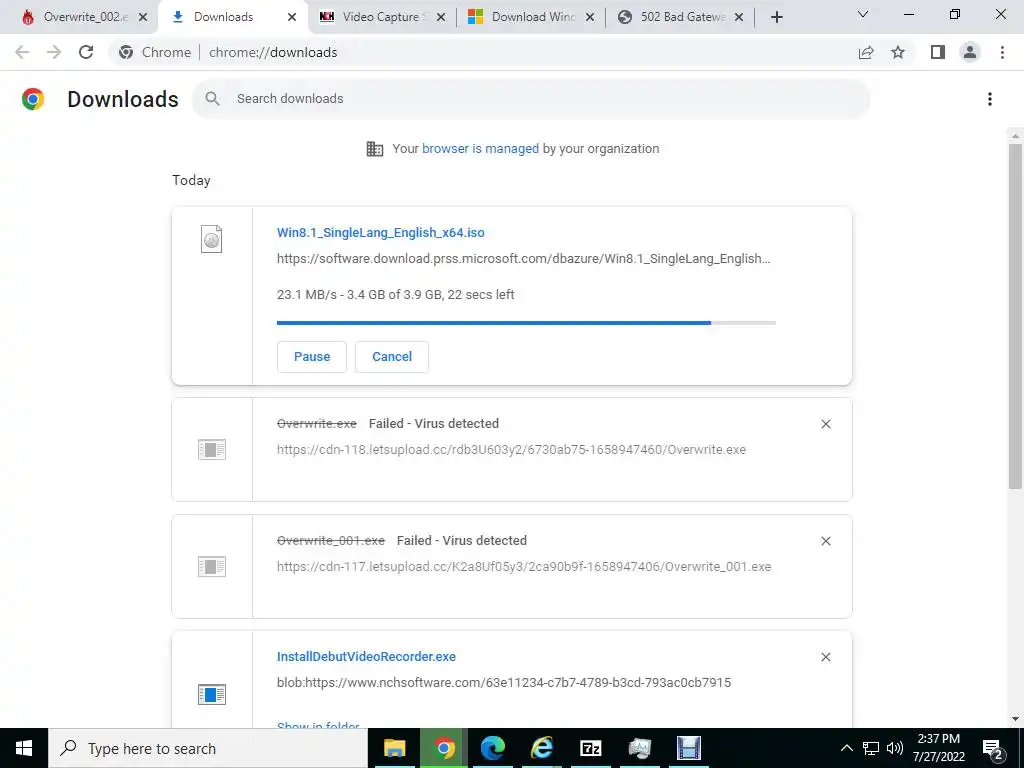This screenshot has height=768, width=1024.
Task: Click the search magnifier icon in Search downloads
Action: (212, 99)
